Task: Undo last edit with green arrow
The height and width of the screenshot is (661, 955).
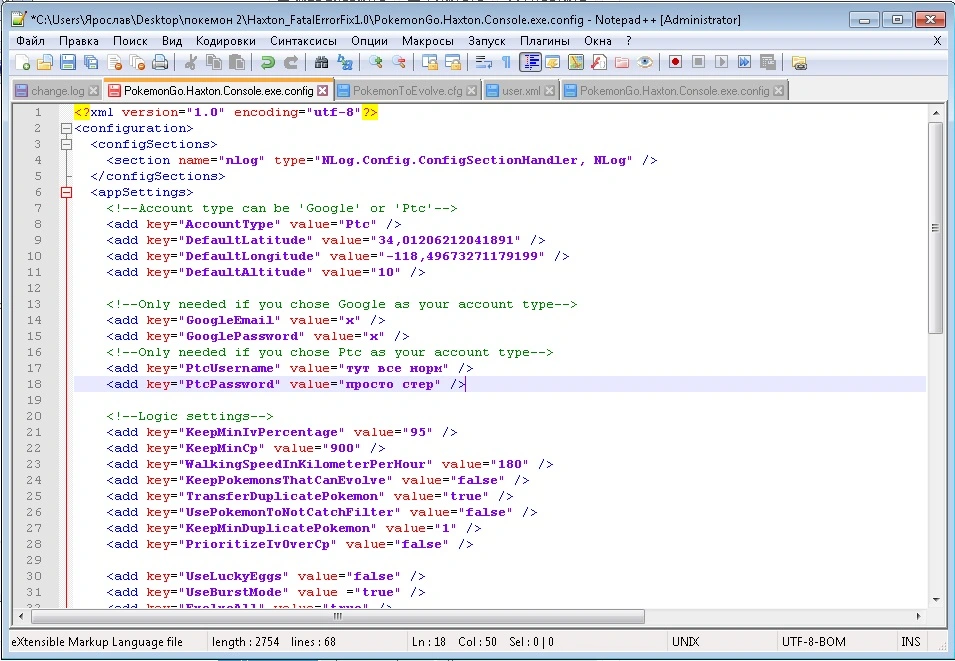Action: tap(267, 62)
